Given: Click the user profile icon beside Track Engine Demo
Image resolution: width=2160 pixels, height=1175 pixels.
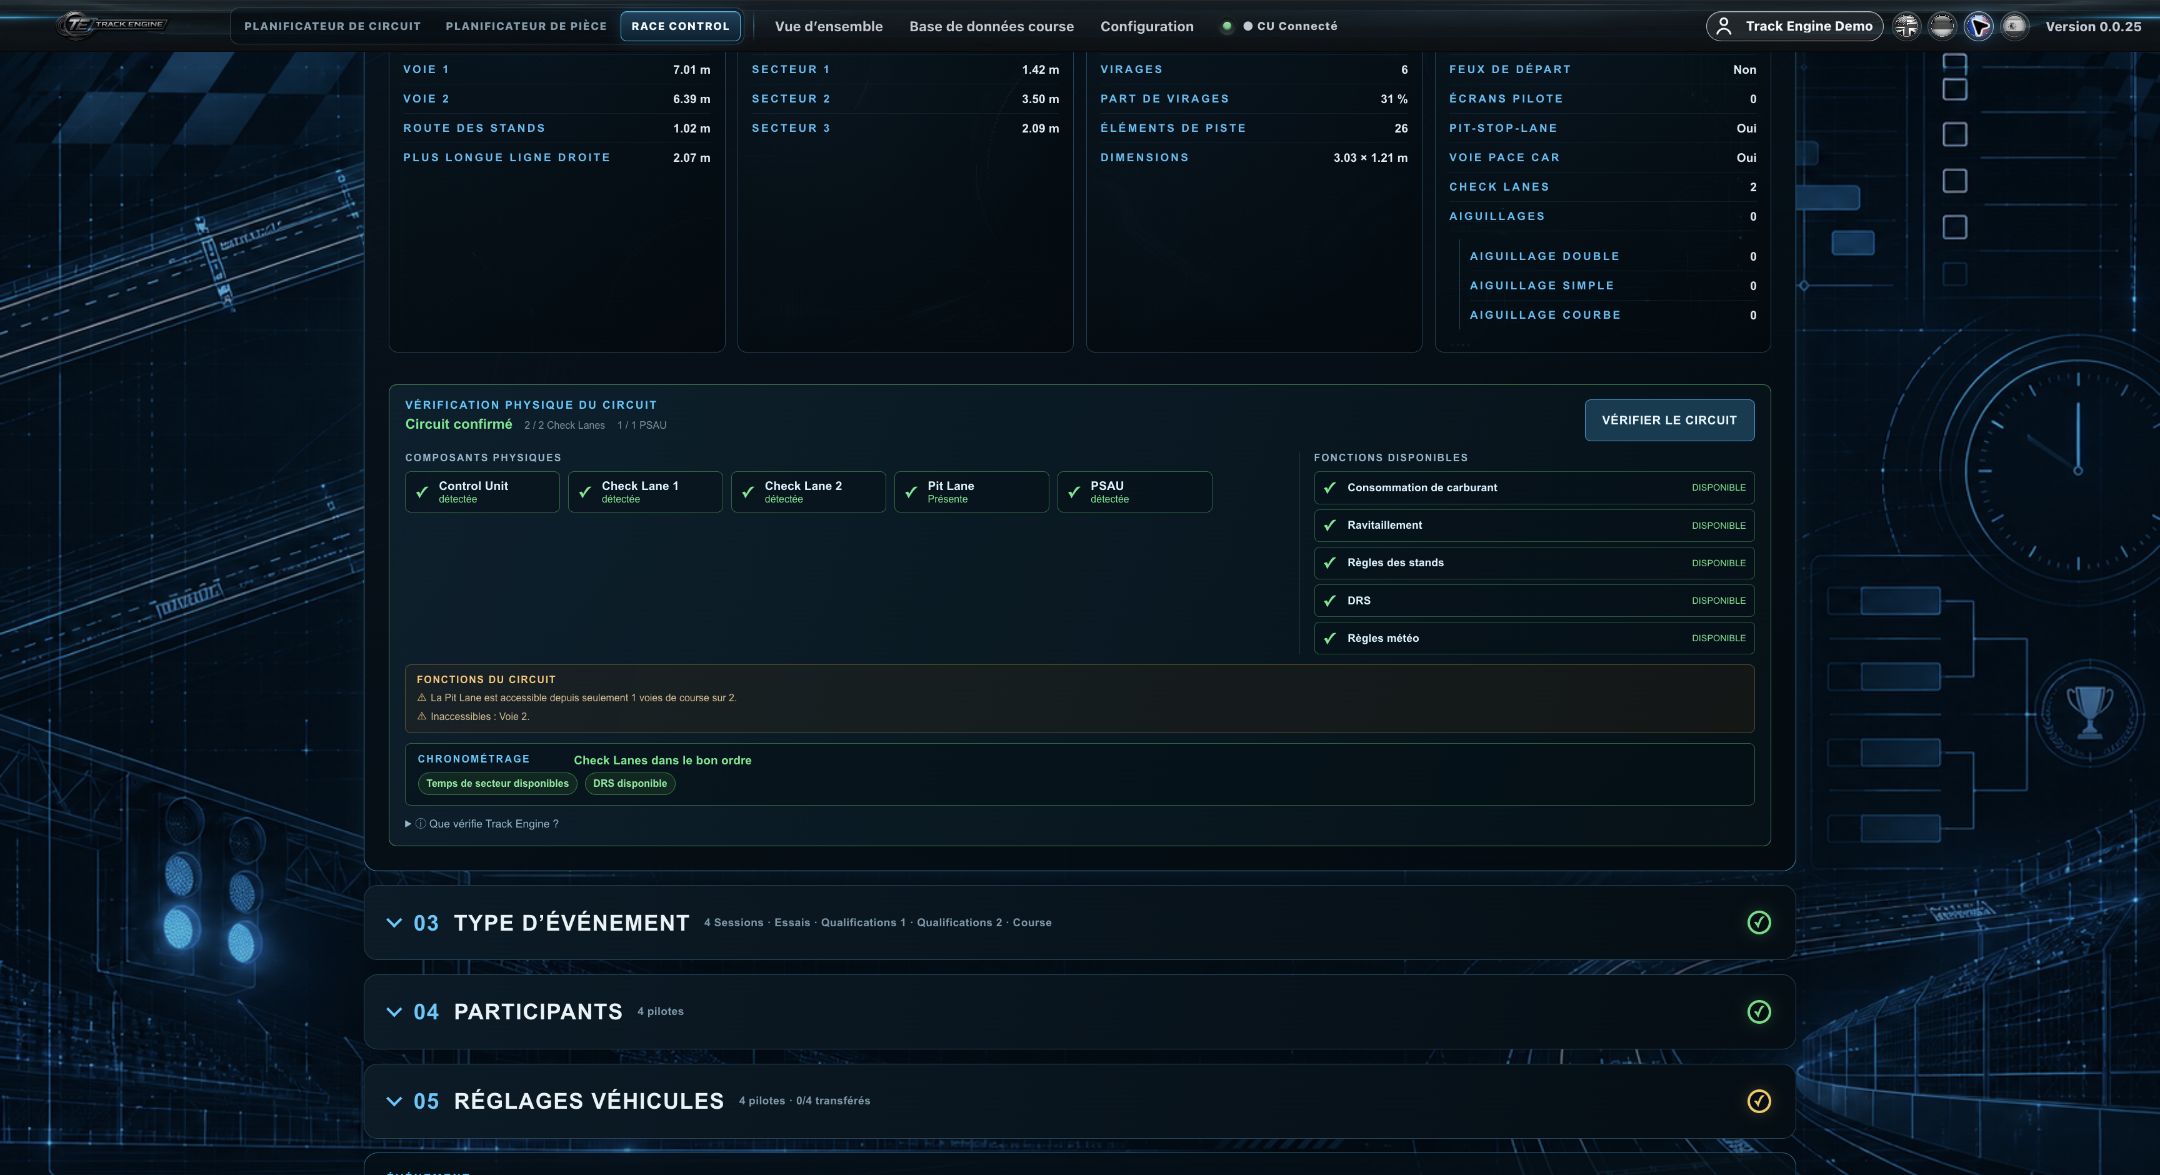Looking at the screenshot, I should point(1724,26).
